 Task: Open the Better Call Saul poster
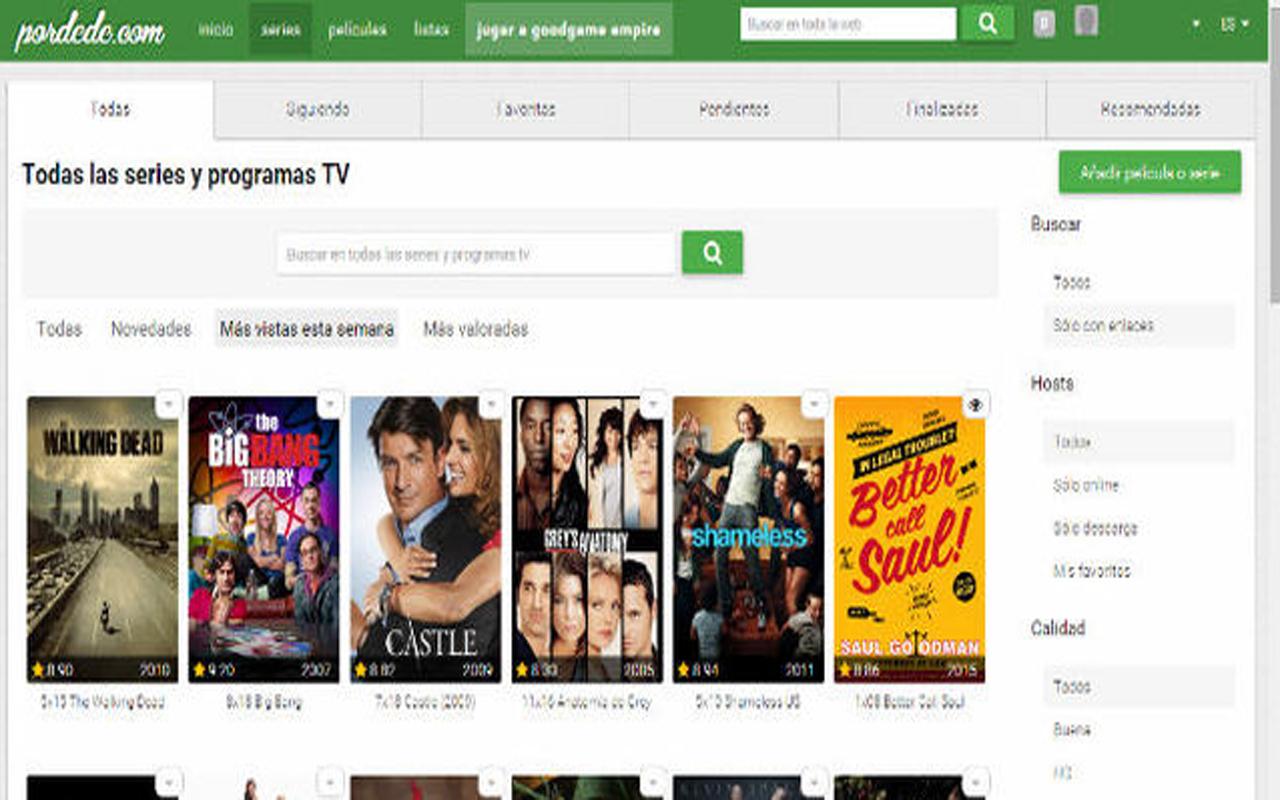[910, 540]
